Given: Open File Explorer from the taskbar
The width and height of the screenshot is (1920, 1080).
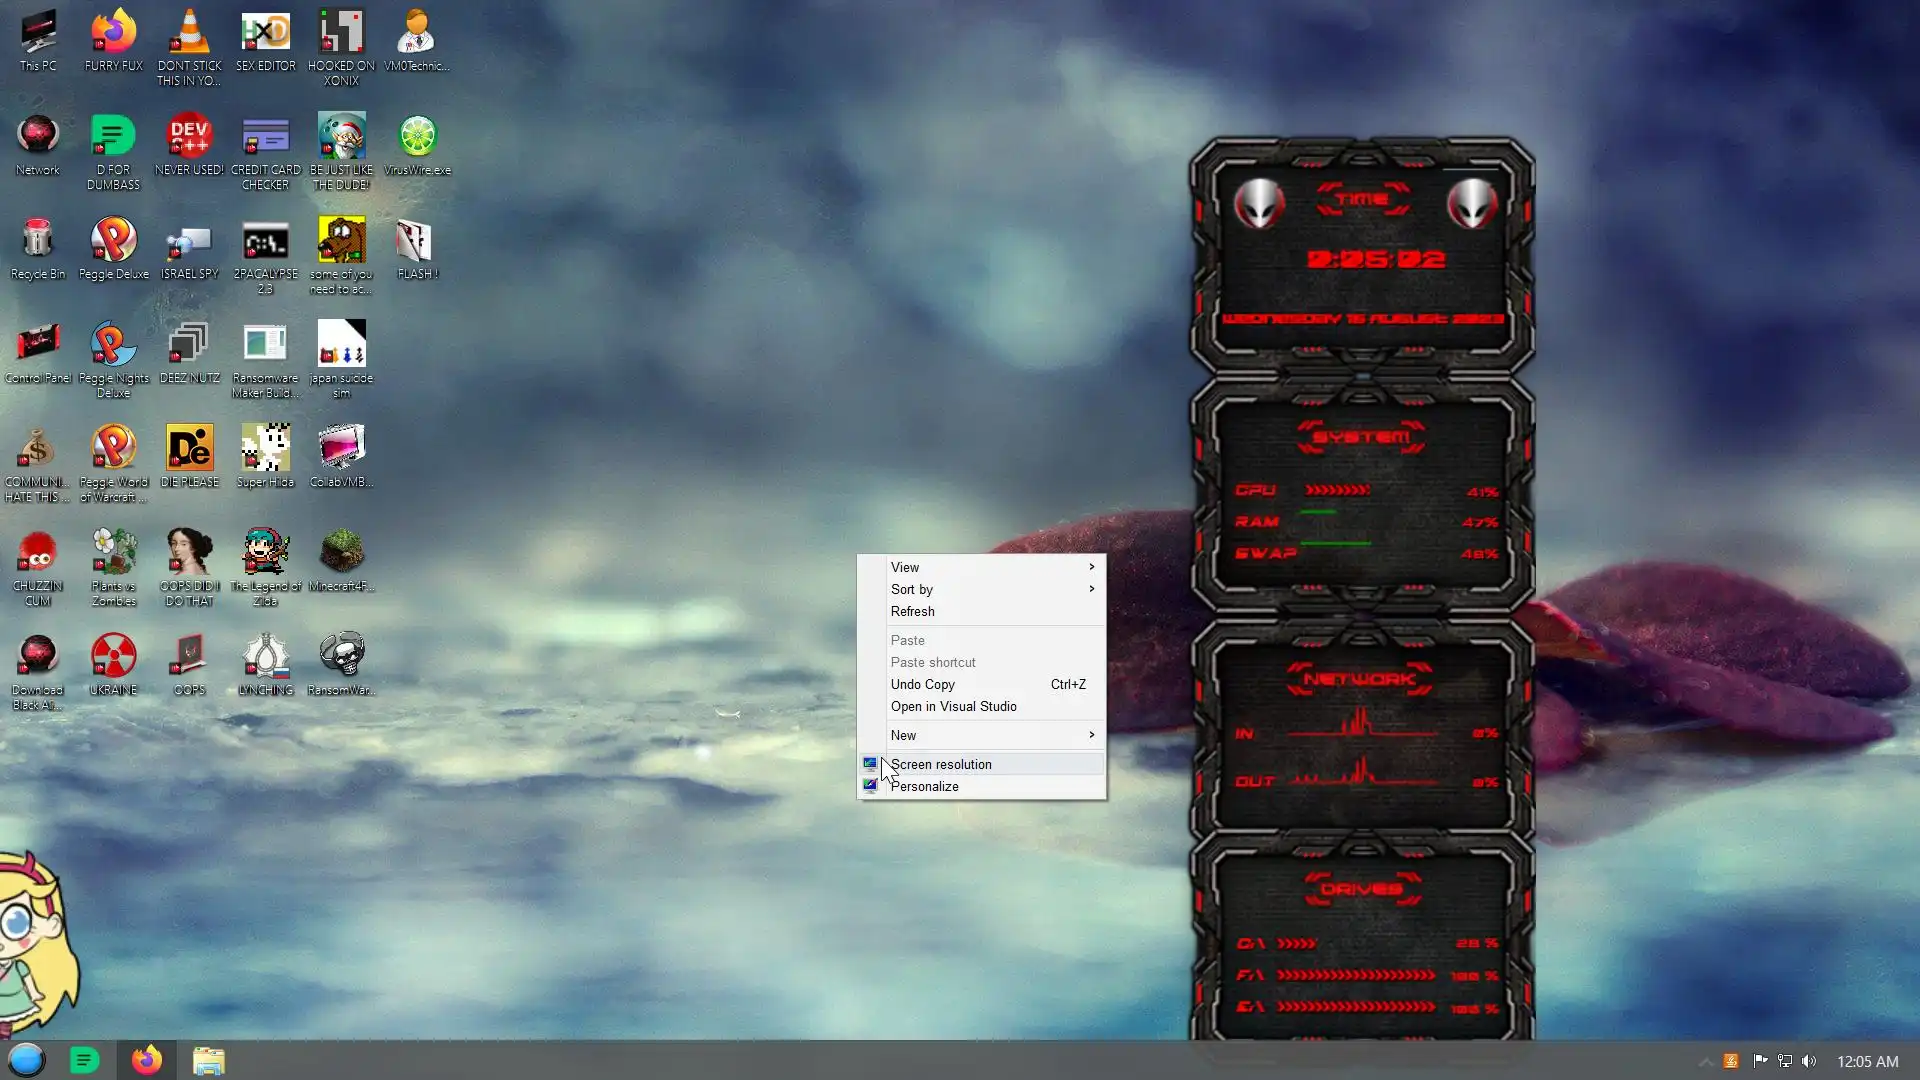Looking at the screenshot, I should click(x=208, y=1060).
